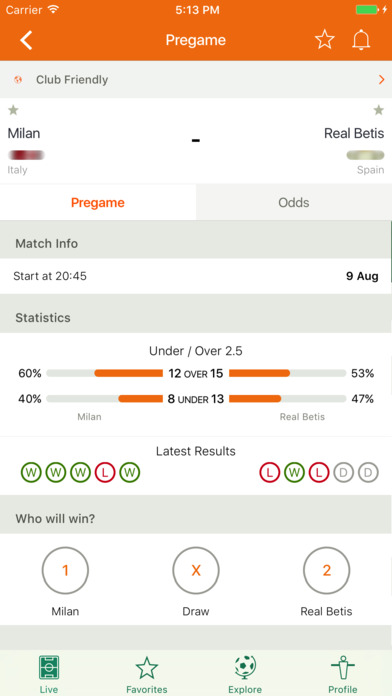
Task: Open the Profile foosball player icon
Action: click(x=343, y=668)
